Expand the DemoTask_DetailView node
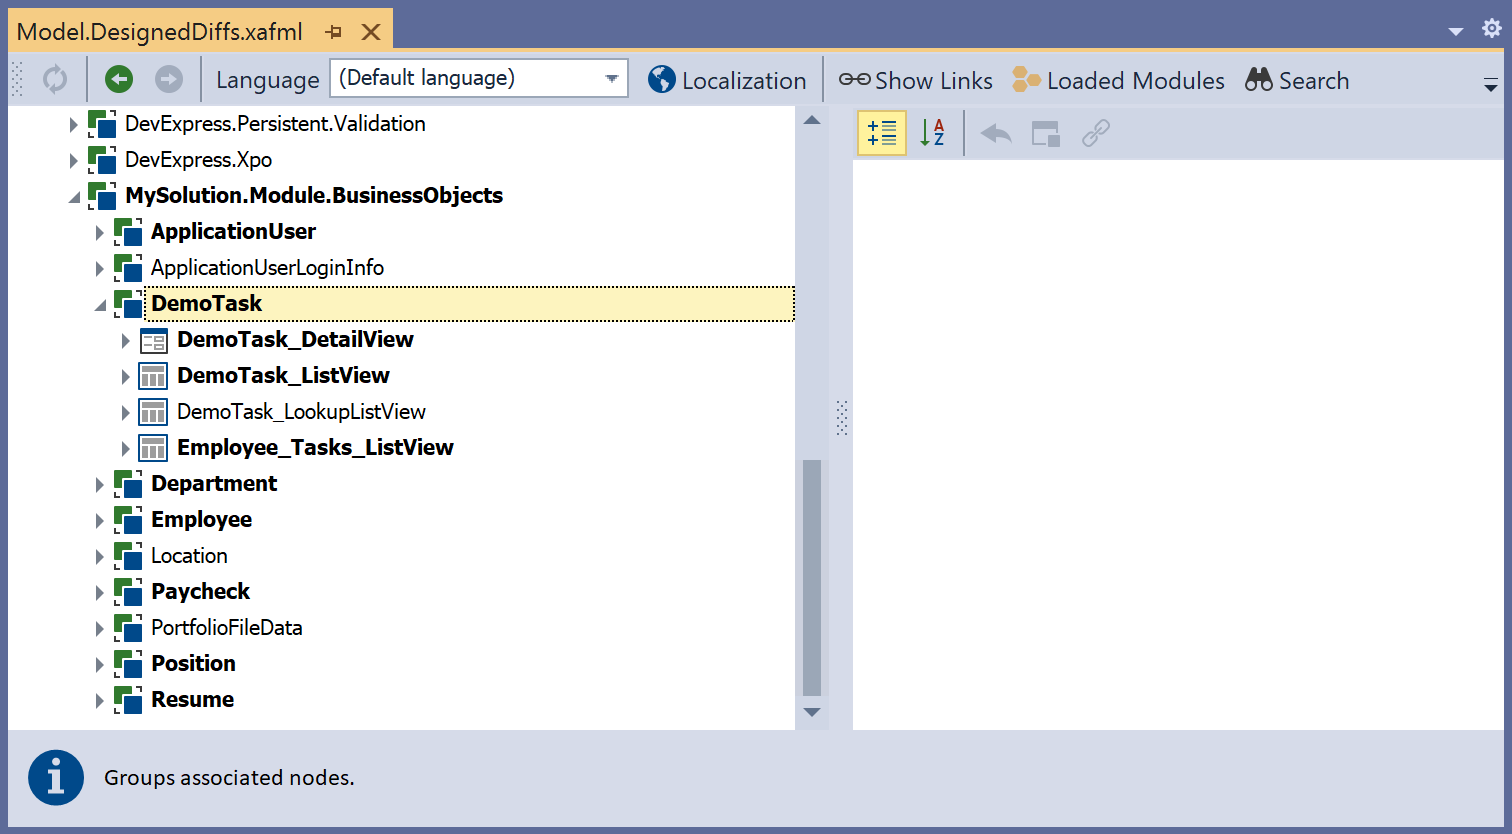Viewport: 1512px width, 834px height. (125, 341)
